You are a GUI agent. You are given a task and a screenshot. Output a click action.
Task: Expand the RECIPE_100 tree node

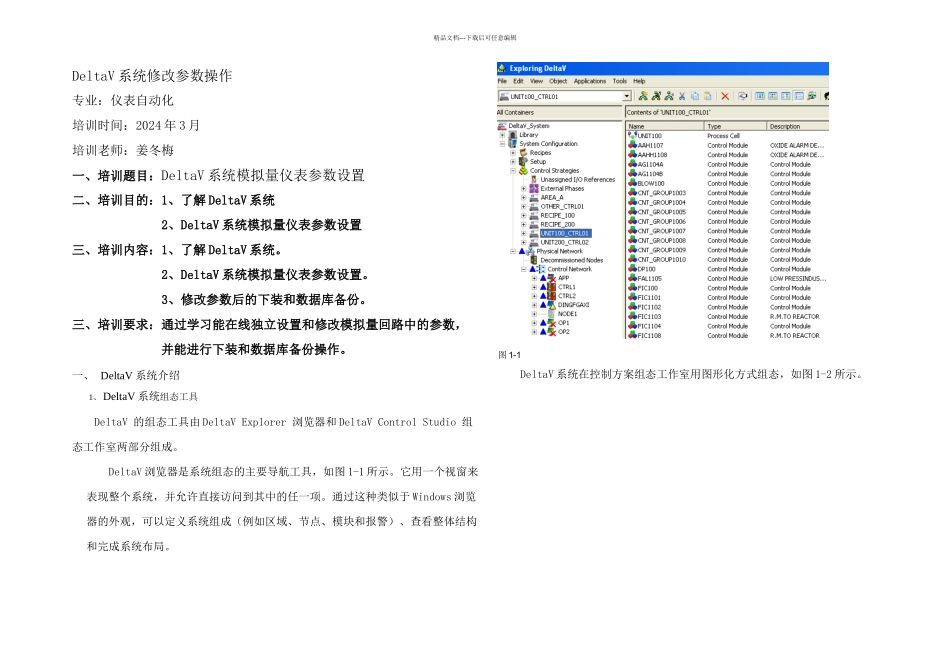coord(523,216)
